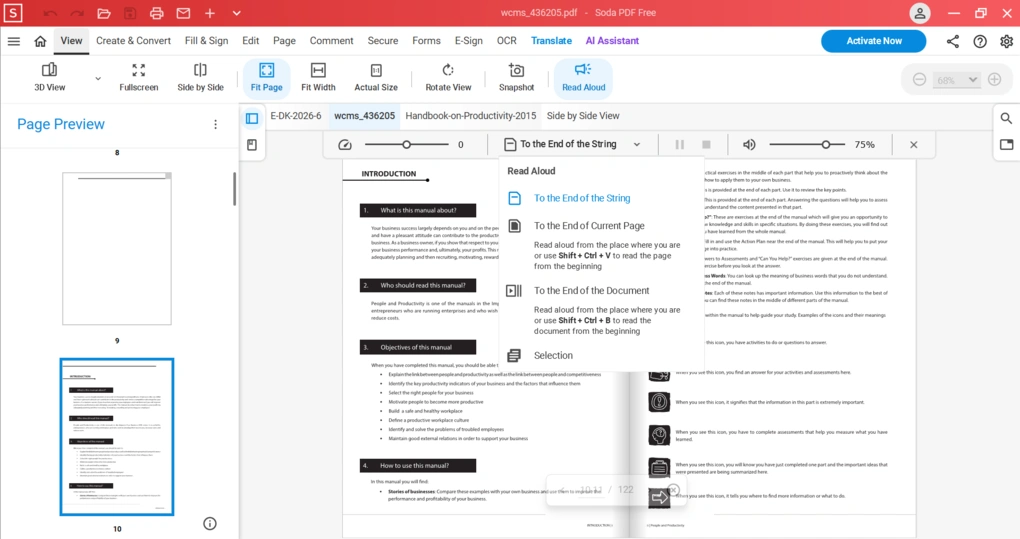Open the help menu
Viewport: 1020px width, 539px height.
[x=980, y=41]
